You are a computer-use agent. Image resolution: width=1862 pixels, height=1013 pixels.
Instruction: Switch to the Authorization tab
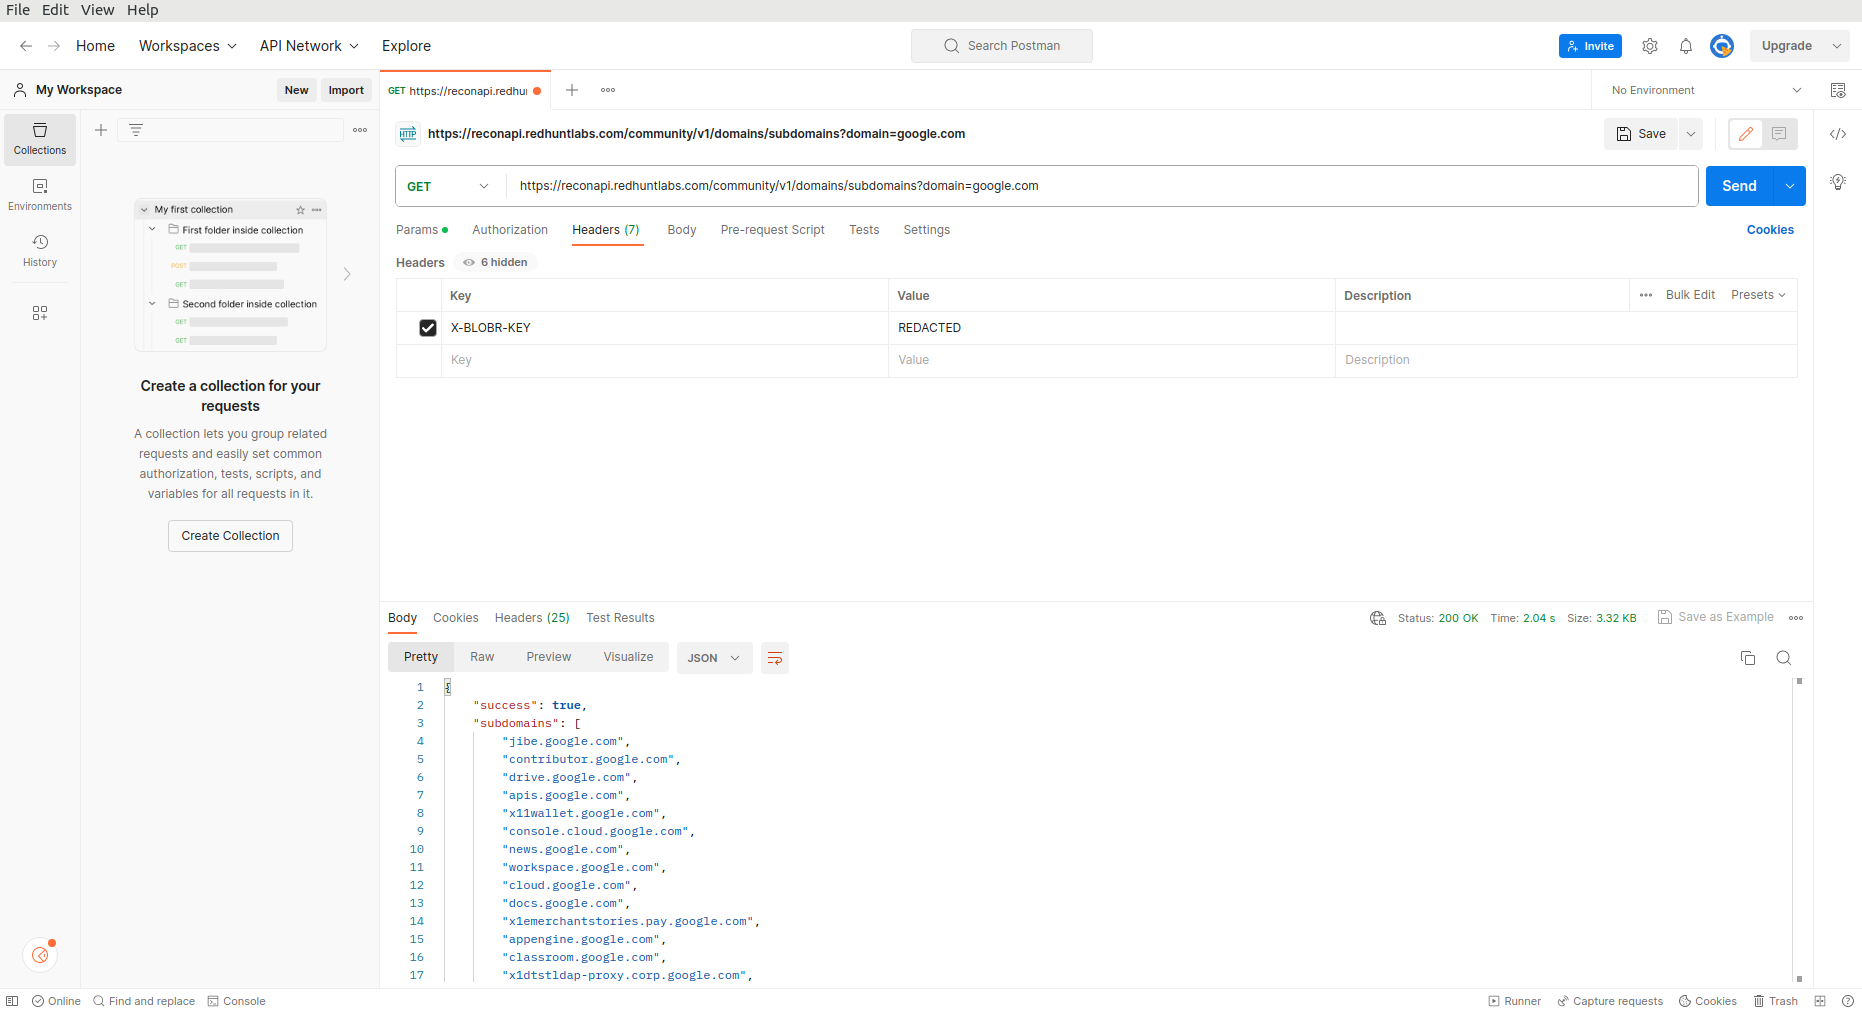pos(509,230)
